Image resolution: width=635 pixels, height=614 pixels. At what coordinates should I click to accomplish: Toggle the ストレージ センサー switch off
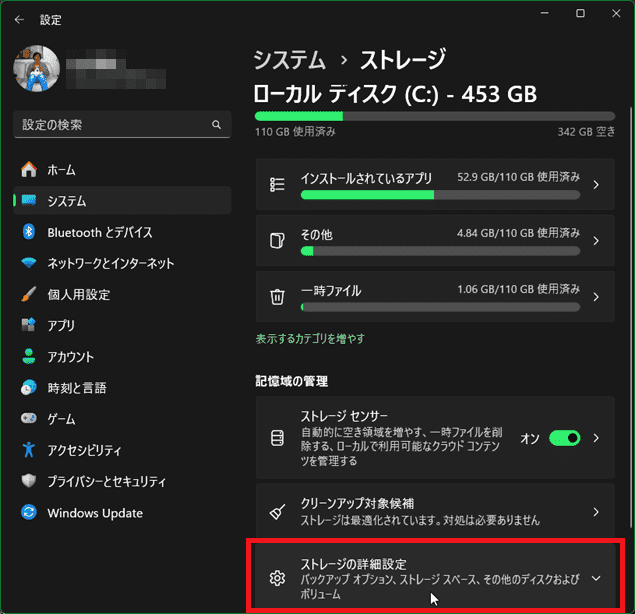pyautogui.click(x=564, y=438)
